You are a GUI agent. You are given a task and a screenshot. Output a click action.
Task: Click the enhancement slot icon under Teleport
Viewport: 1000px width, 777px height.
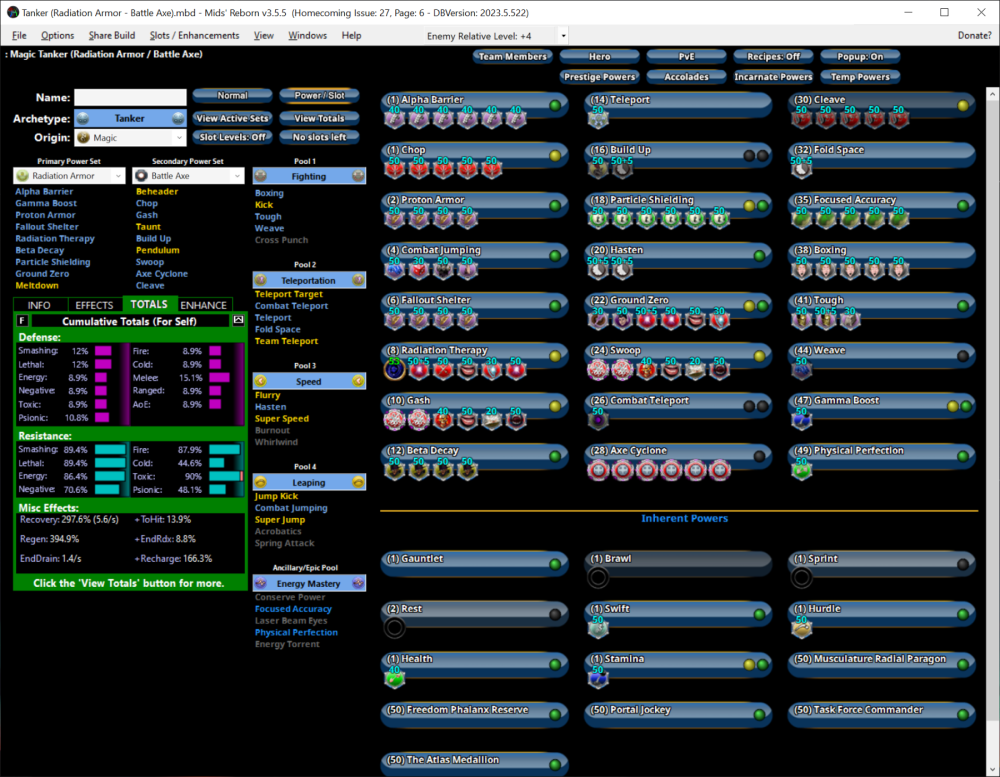click(x=598, y=120)
